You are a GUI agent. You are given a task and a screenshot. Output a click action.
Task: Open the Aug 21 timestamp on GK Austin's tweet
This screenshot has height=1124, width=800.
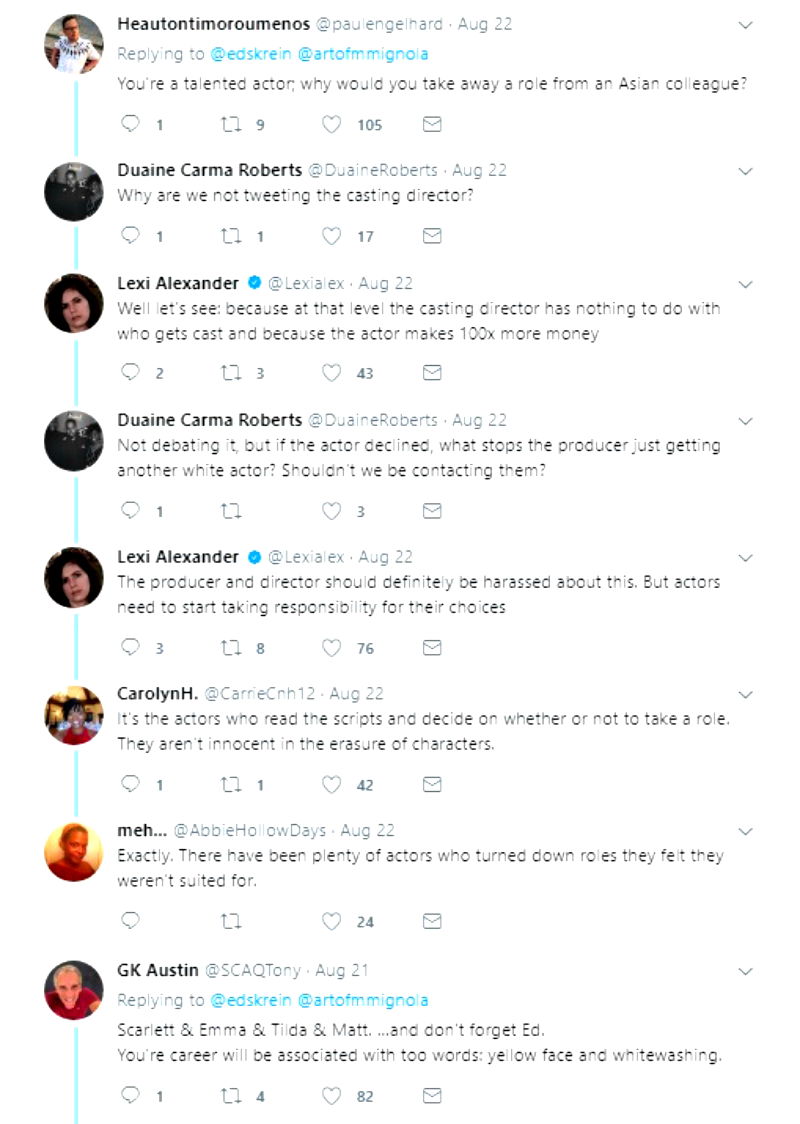coord(343,971)
